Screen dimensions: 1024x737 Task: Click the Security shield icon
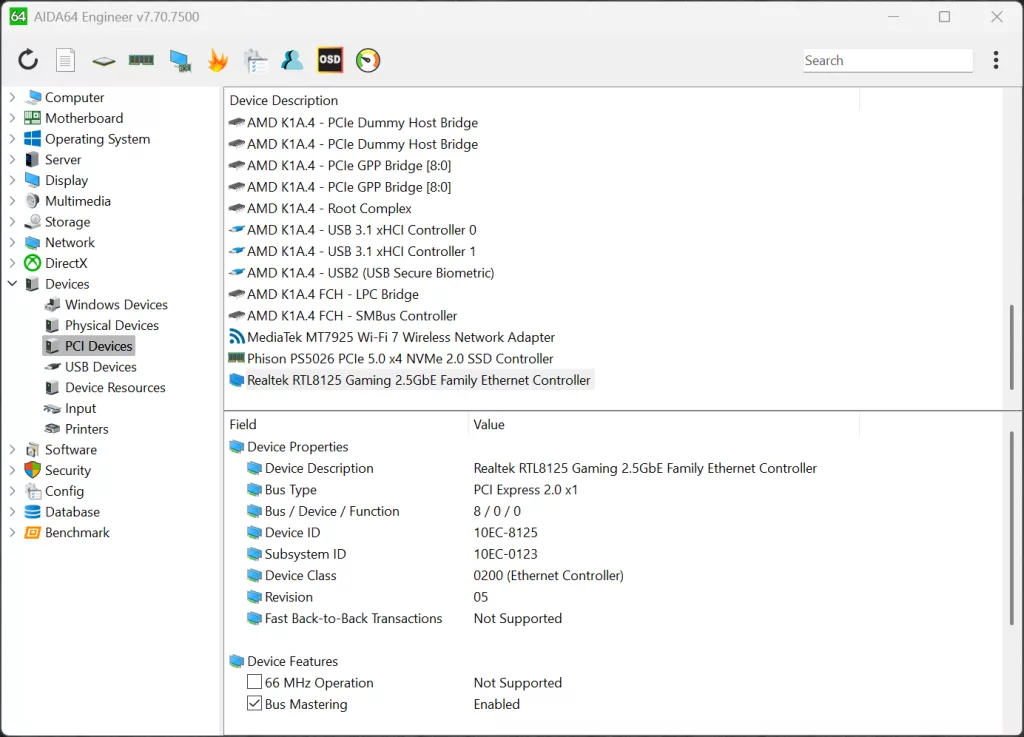[x=33, y=470]
